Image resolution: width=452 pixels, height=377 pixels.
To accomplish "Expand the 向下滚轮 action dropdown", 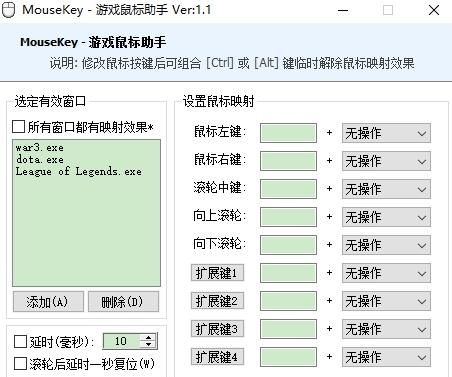I will tap(386, 245).
